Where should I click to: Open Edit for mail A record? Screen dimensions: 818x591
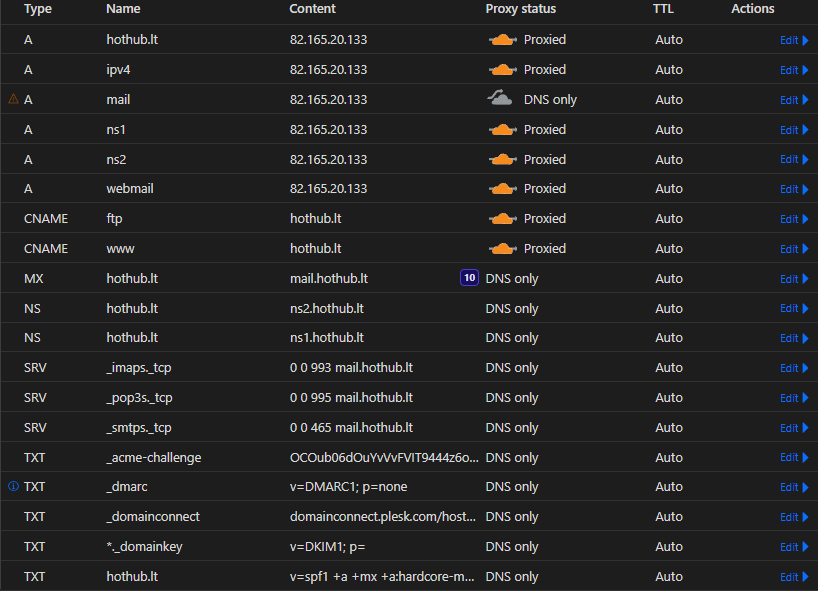(x=794, y=100)
